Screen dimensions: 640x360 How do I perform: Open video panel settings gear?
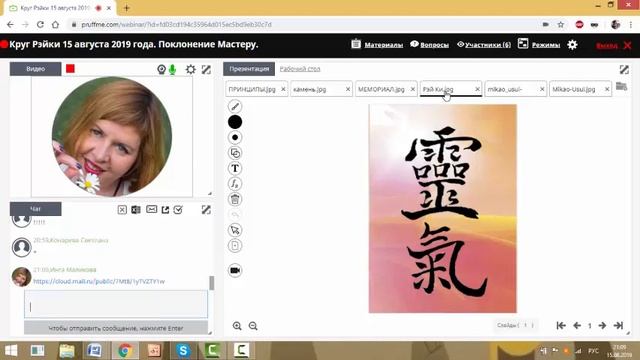pos(191,69)
